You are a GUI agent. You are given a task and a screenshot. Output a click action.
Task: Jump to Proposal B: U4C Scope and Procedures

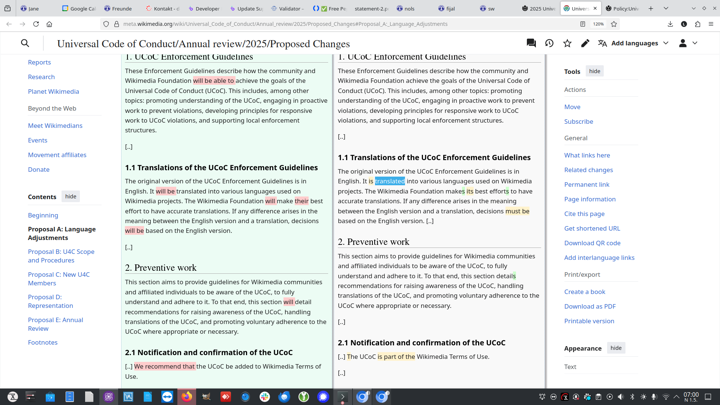61,256
